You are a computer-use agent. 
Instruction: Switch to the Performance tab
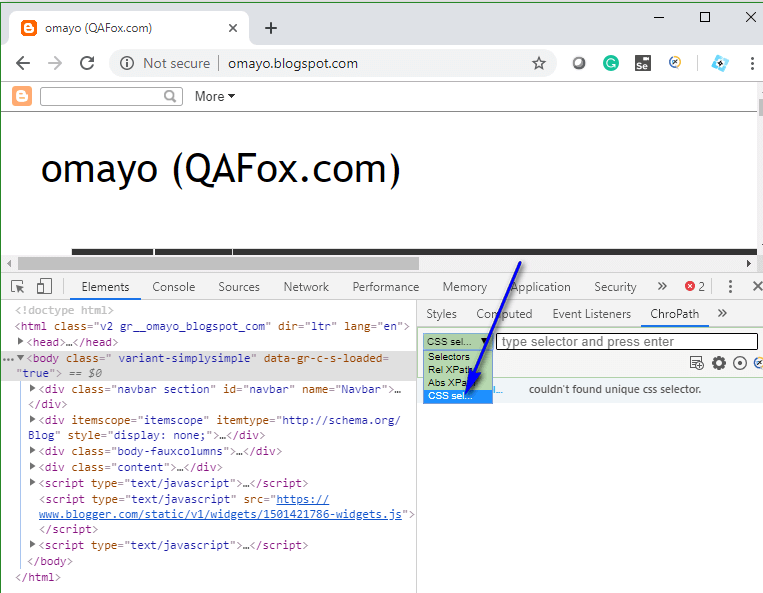(386, 287)
